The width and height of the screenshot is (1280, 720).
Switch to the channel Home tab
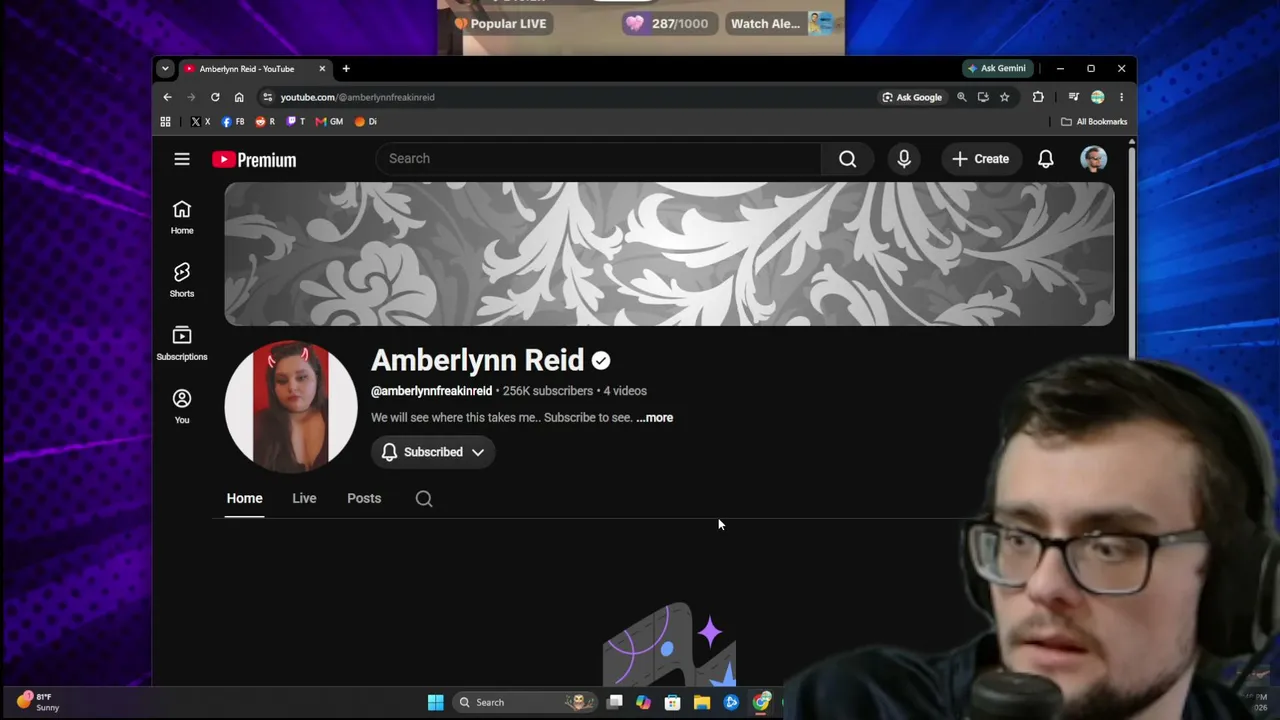pos(245,498)
